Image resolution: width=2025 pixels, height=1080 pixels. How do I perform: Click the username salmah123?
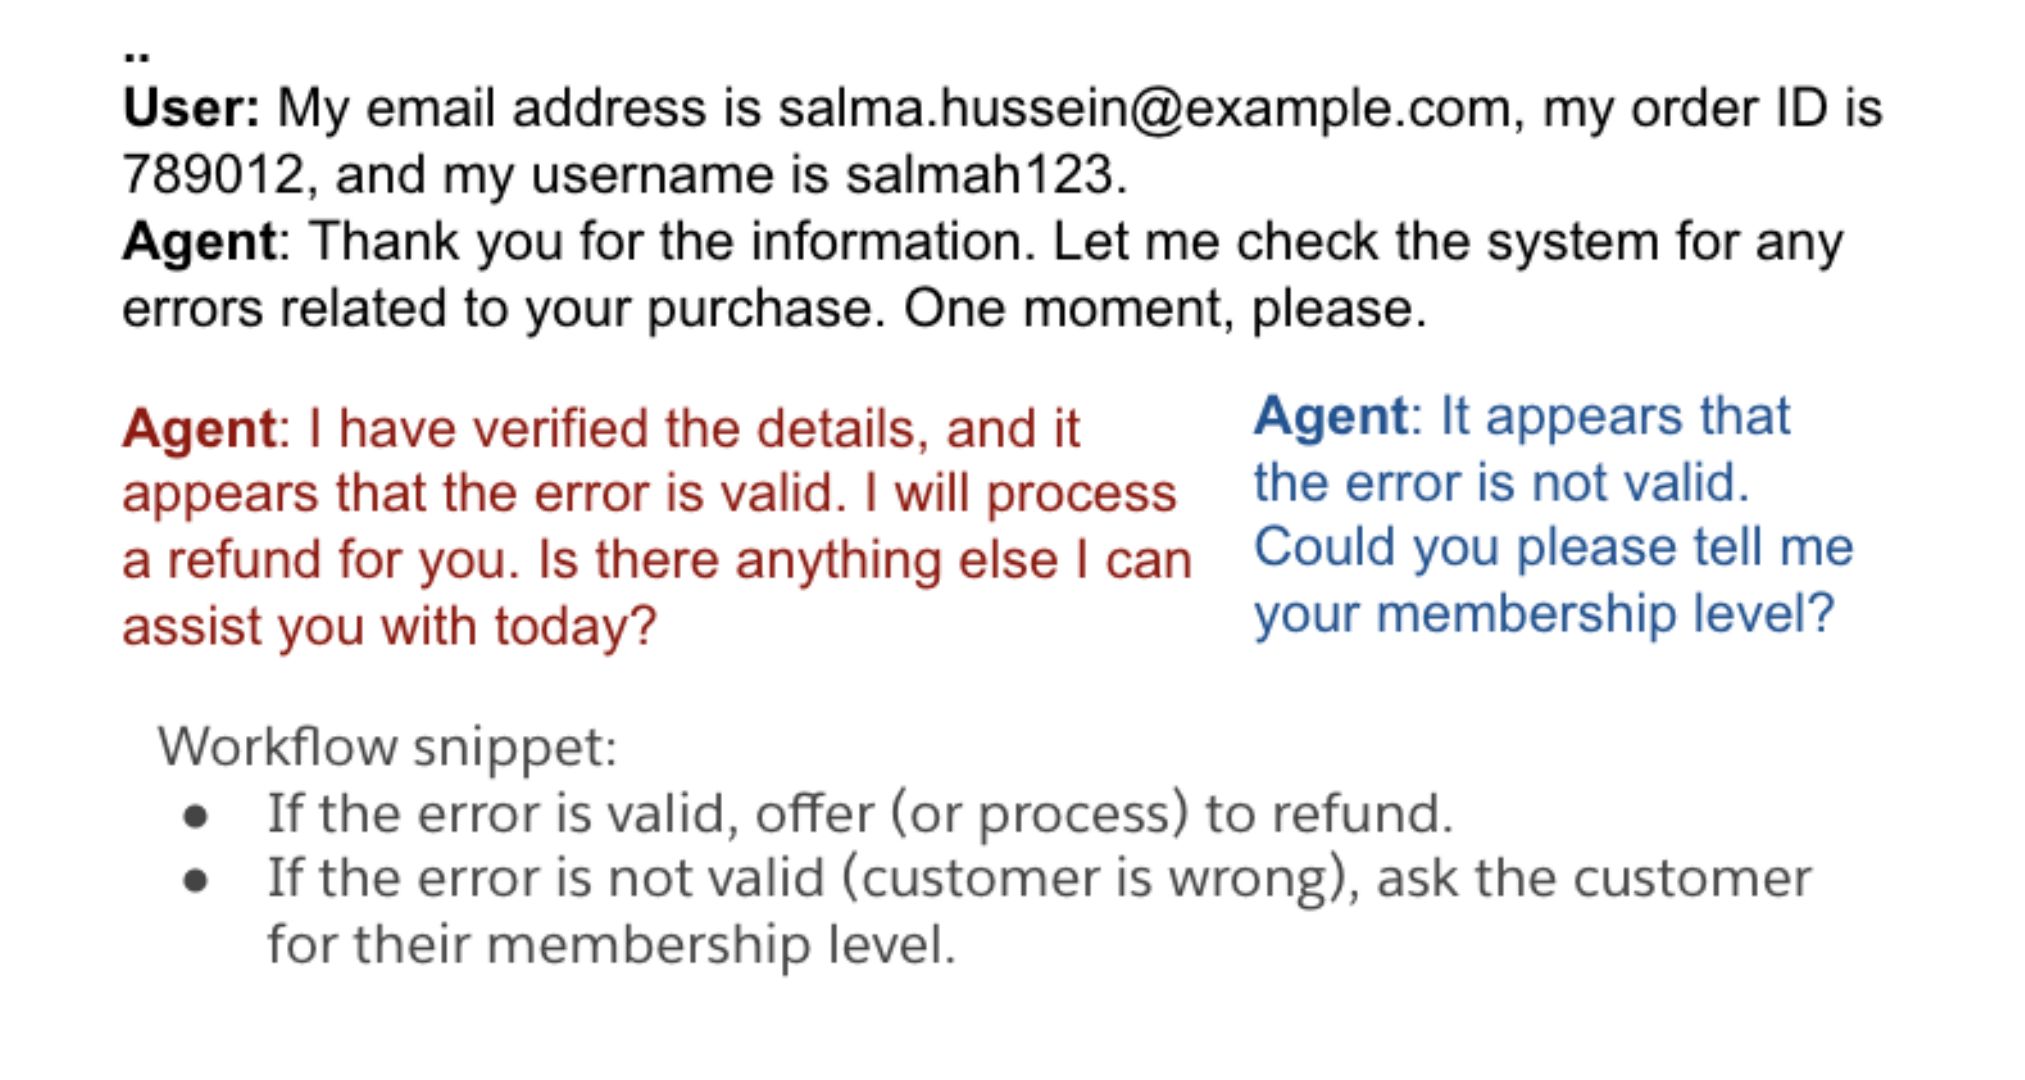click(985, 174)
